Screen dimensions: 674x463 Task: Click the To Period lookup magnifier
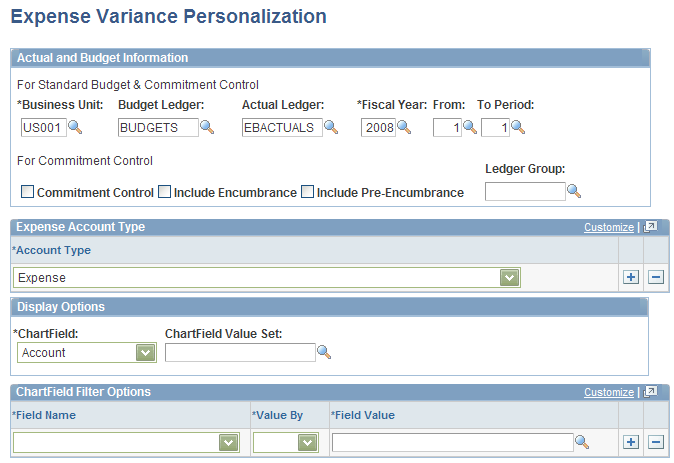pos(518,127)
